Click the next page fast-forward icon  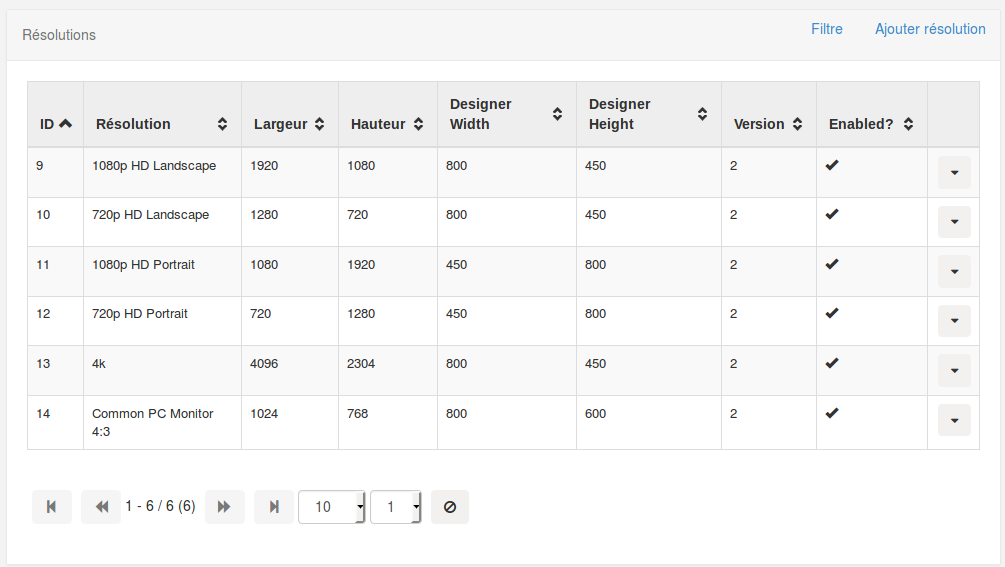click(224, 507)
